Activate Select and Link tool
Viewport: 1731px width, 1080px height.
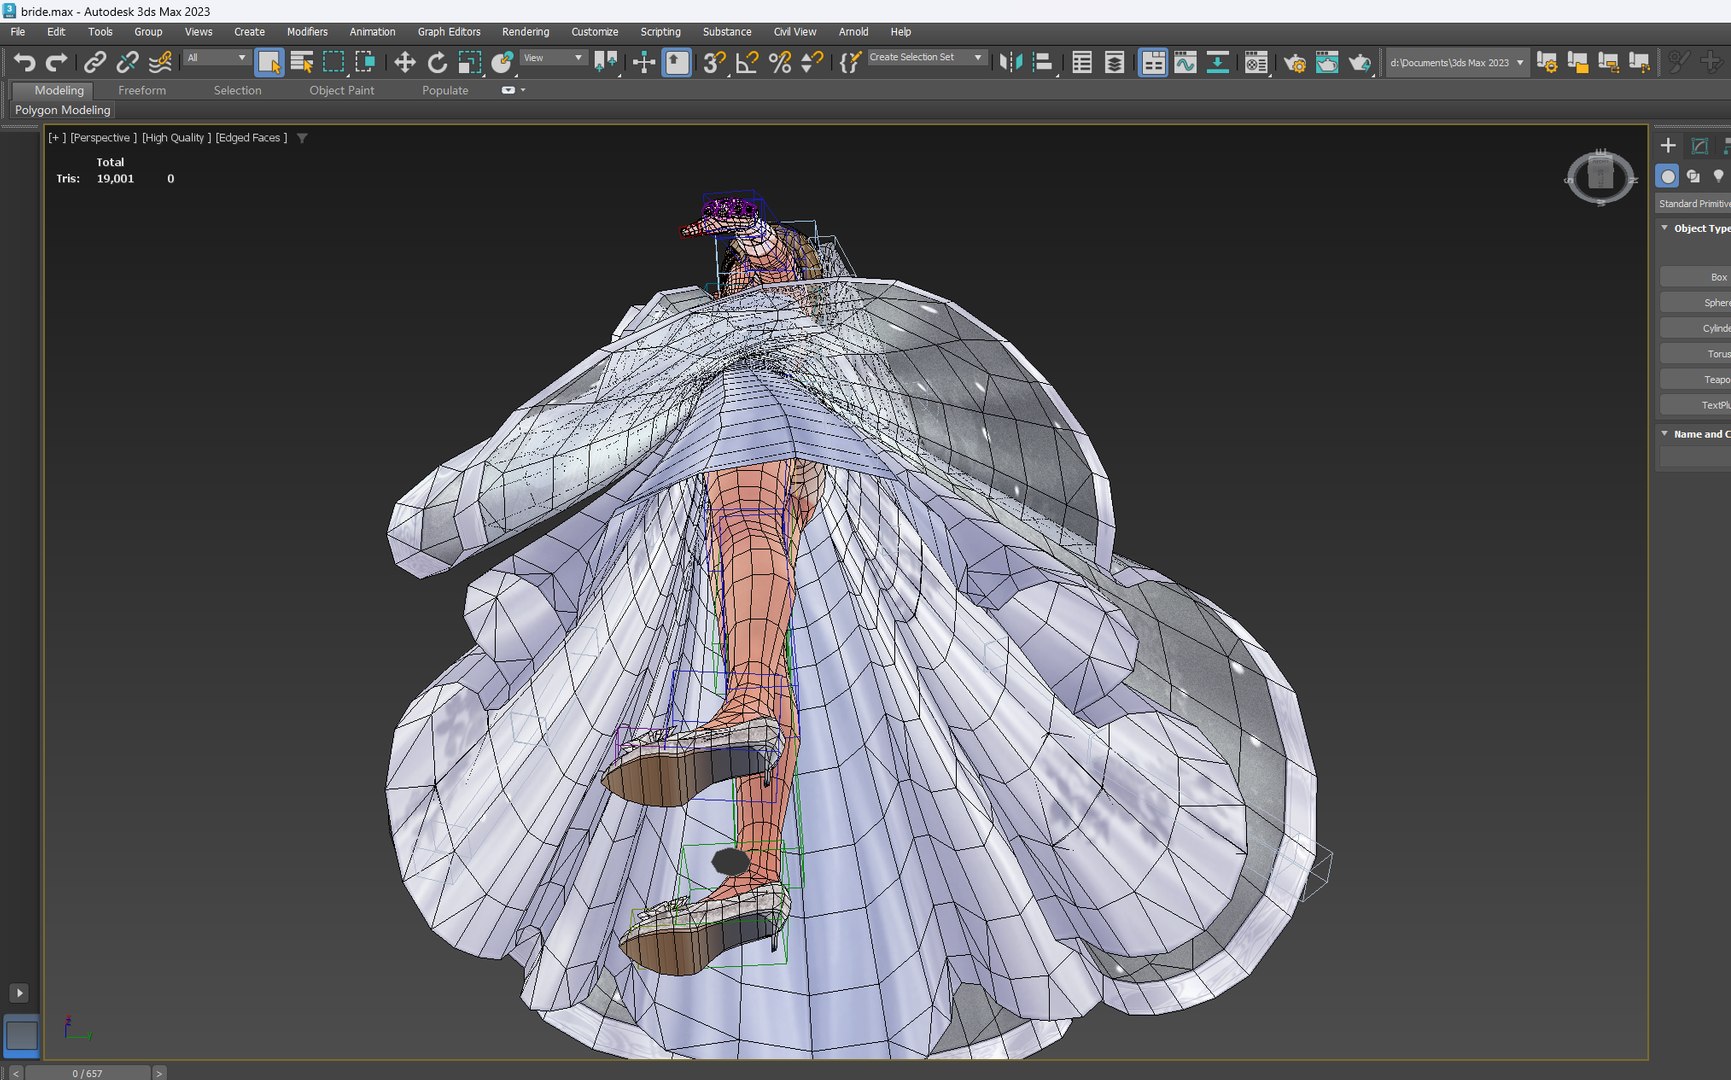[95, 63]
